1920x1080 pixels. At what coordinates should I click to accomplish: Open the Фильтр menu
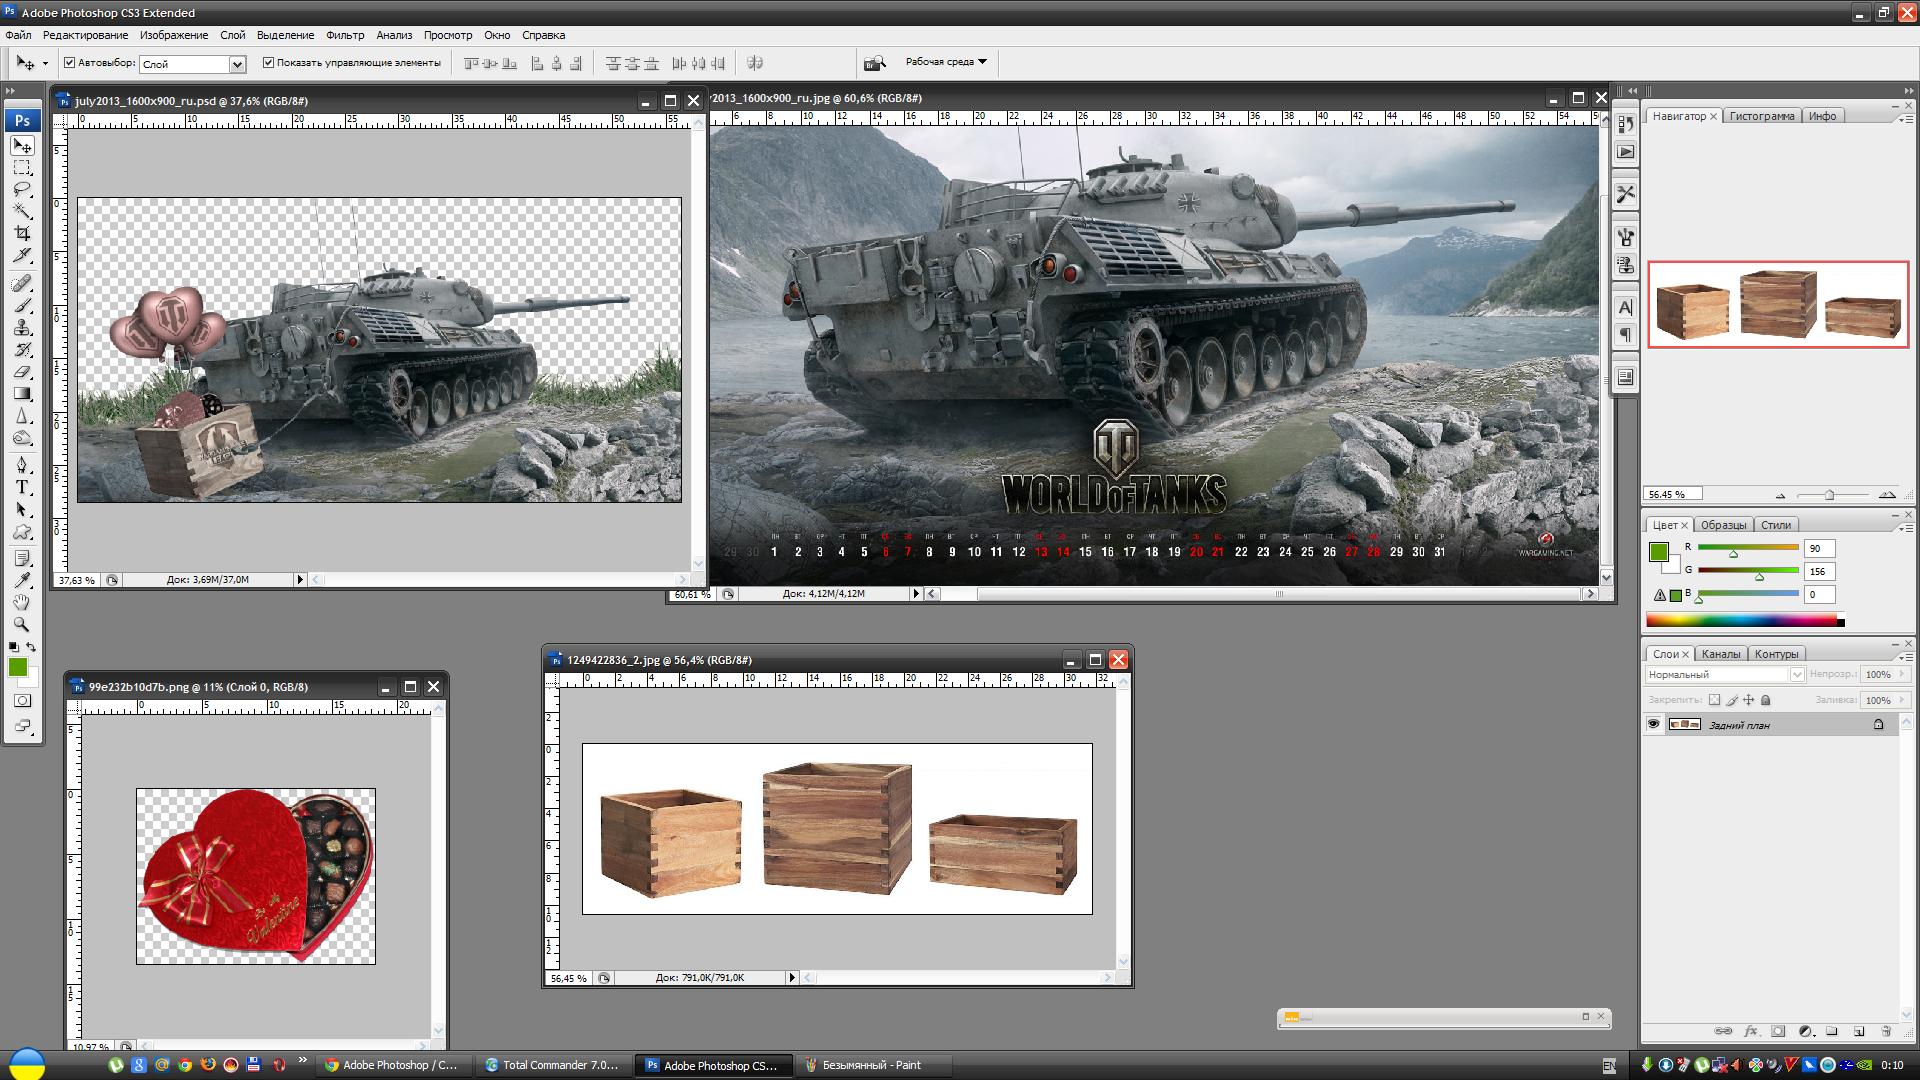pyautogui.click(x=345, y=35)
